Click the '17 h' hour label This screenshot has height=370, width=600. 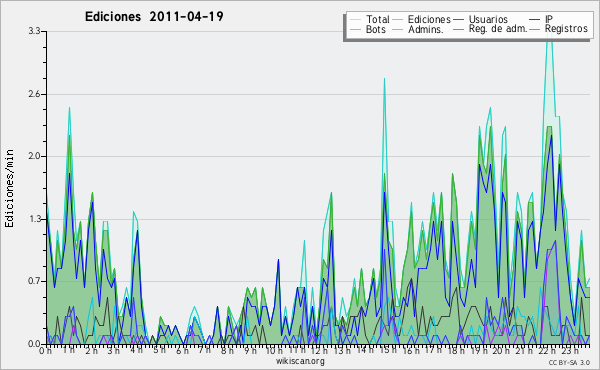(x=433, y=350)
